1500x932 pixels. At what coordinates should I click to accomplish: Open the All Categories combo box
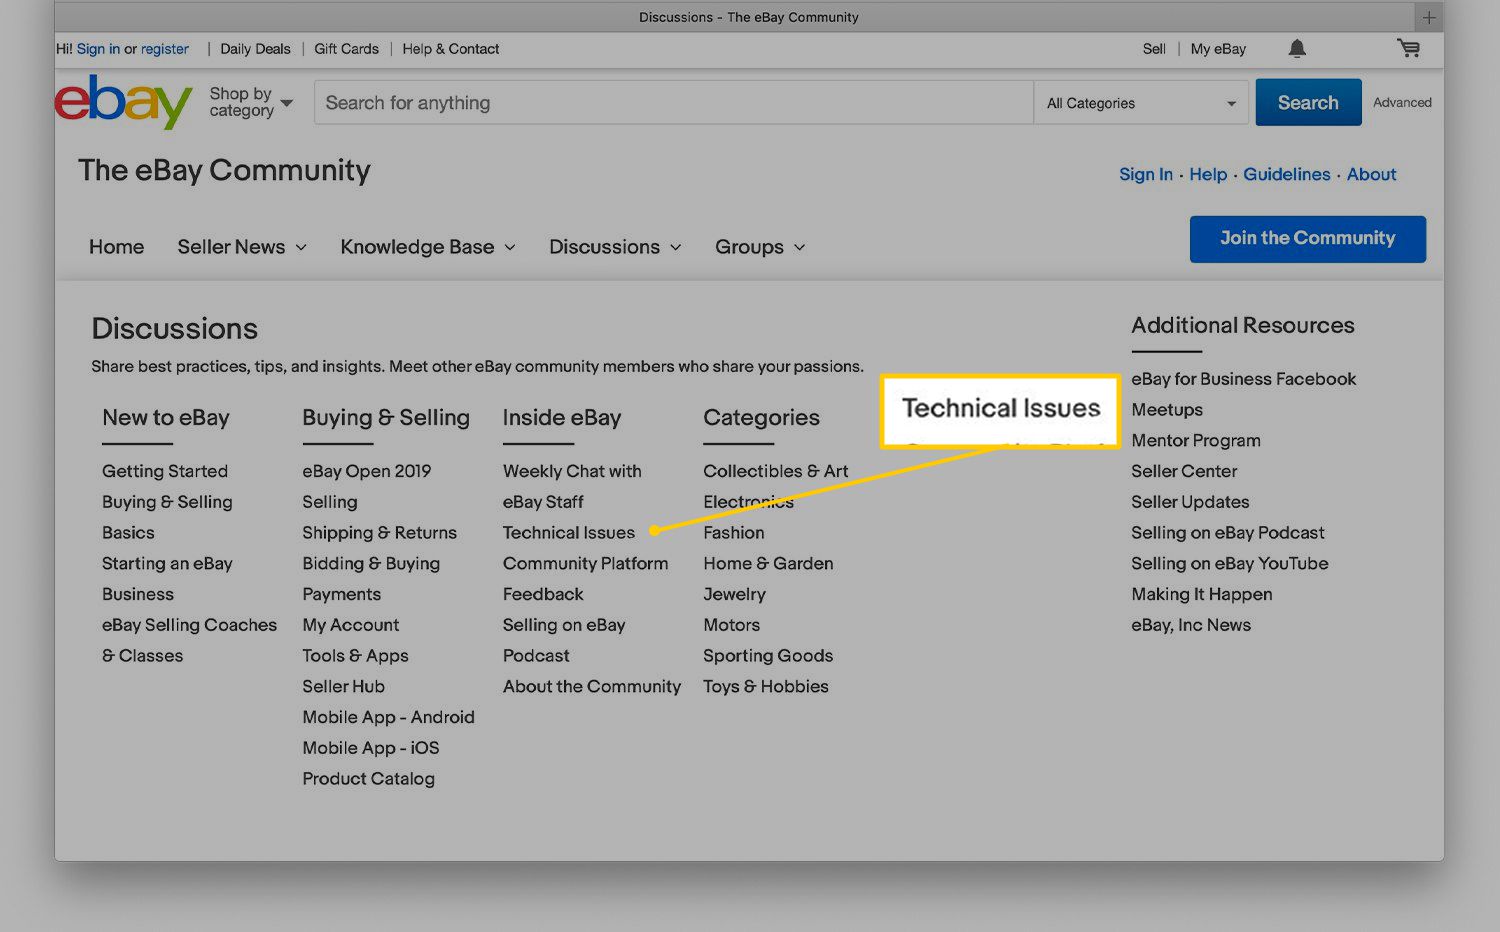[1141, 103]
